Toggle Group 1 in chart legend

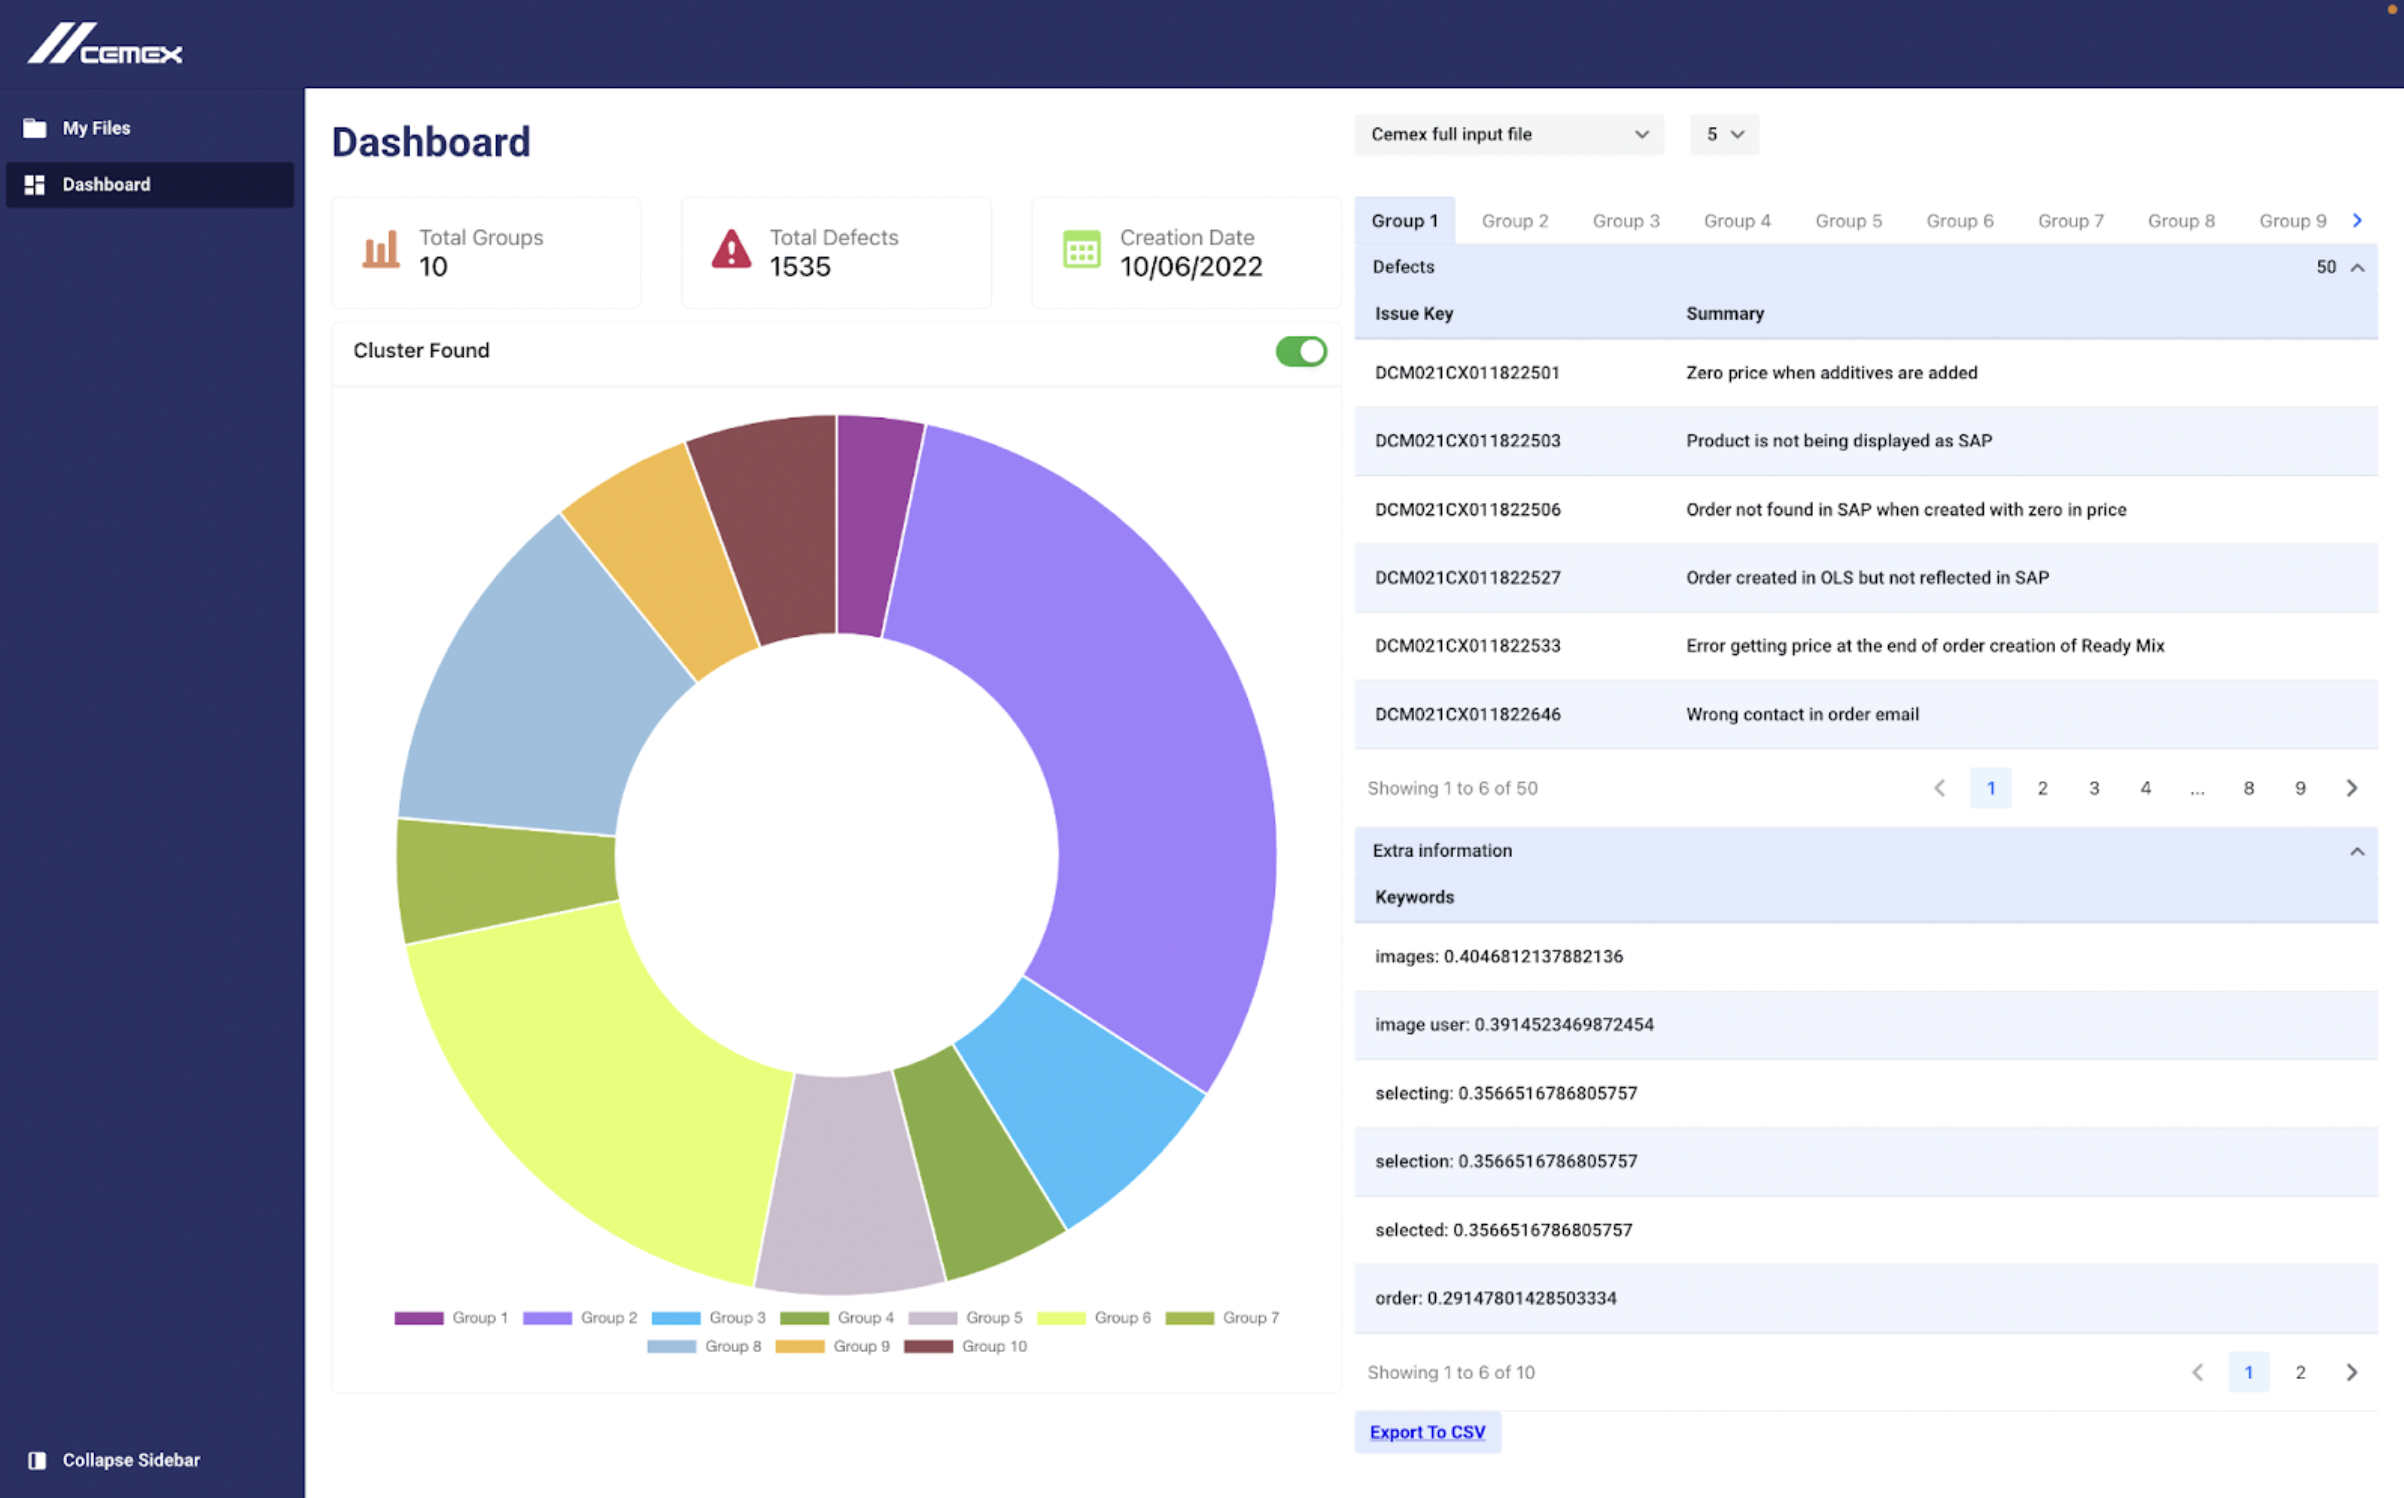[452, 1318]
